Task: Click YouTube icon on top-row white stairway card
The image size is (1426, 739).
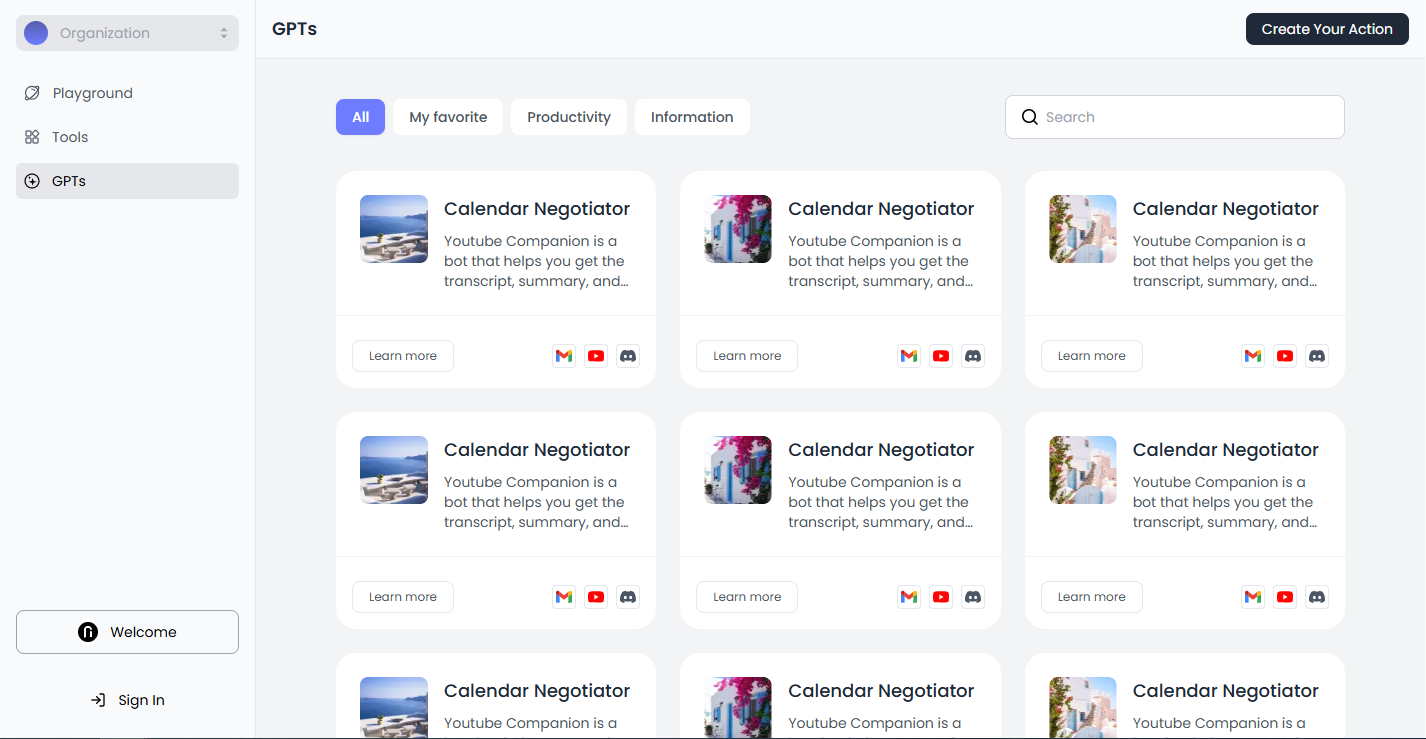Action: point(1285,356)
